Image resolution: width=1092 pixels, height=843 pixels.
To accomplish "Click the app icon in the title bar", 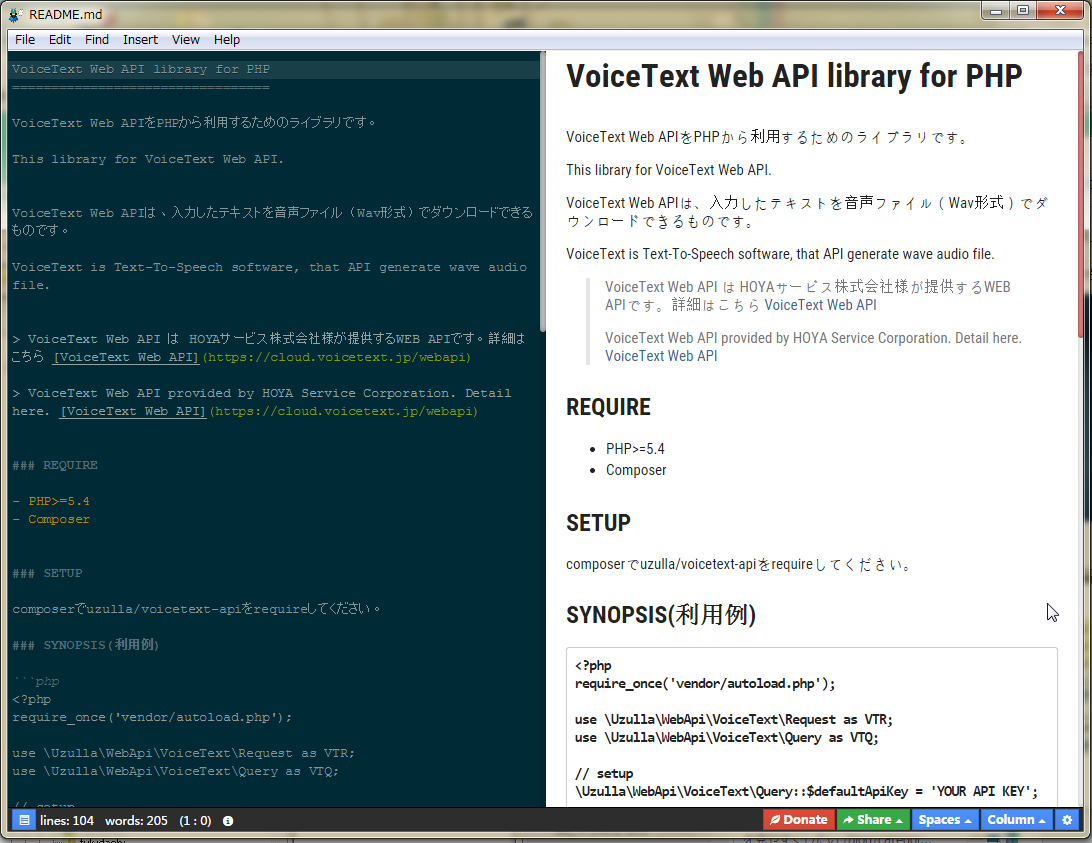I will pos(16,15).
